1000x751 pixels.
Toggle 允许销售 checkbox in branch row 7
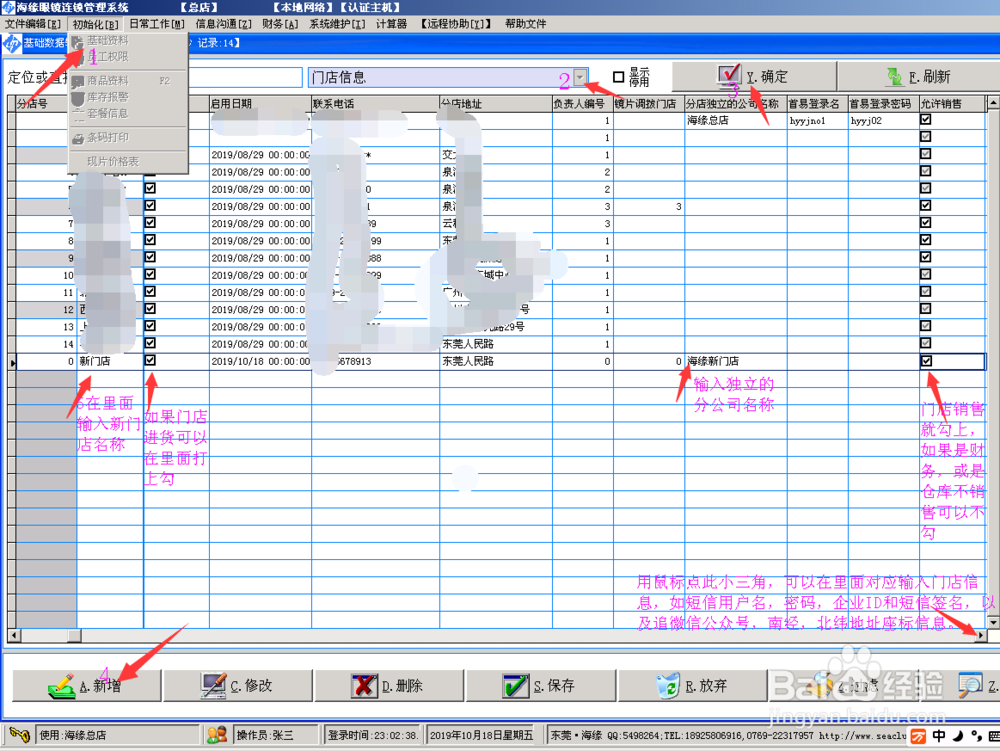coord(926,222)
